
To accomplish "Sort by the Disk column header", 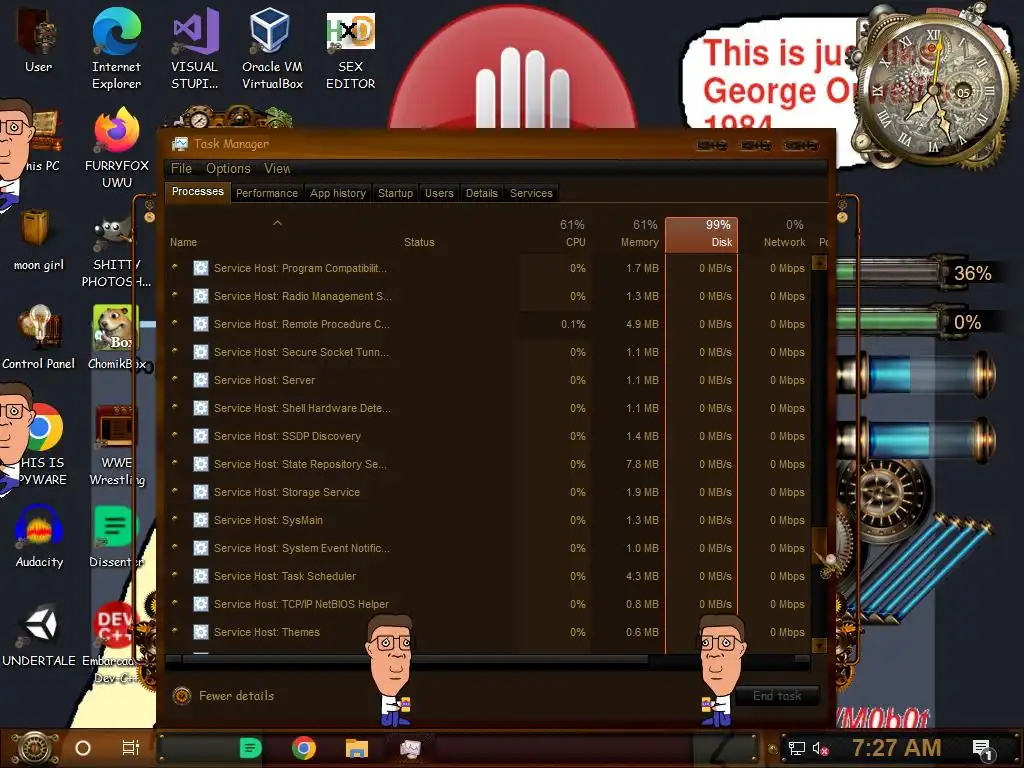I will tap(701, 234).
